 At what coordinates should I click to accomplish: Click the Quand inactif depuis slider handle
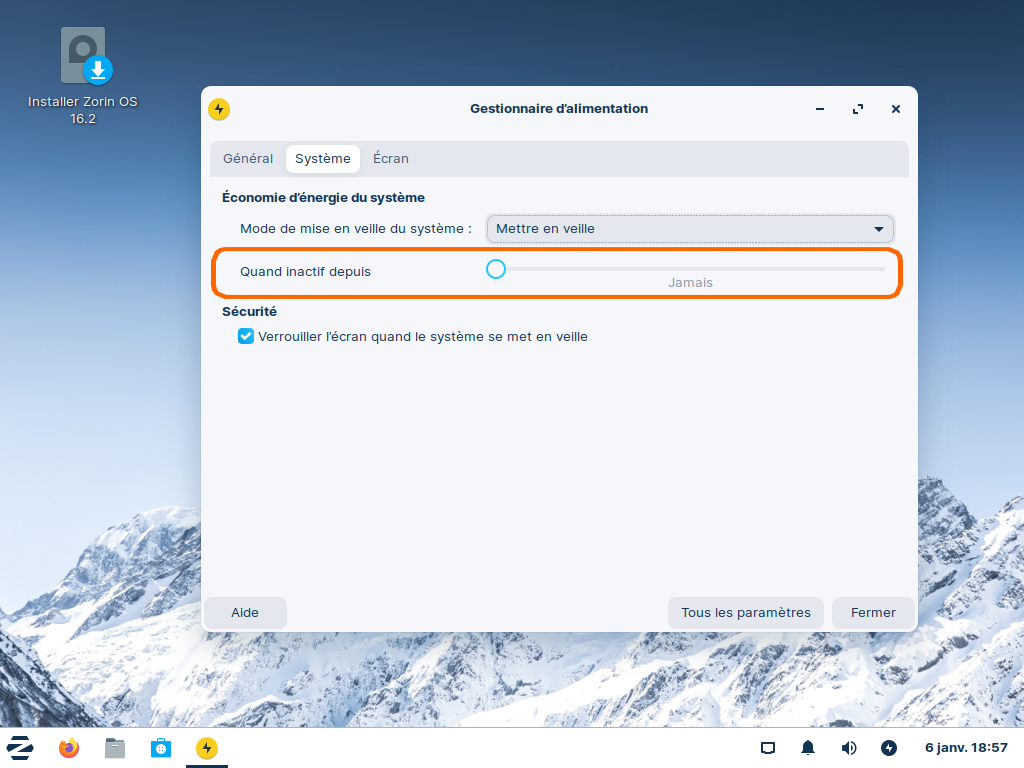(495, 269)
